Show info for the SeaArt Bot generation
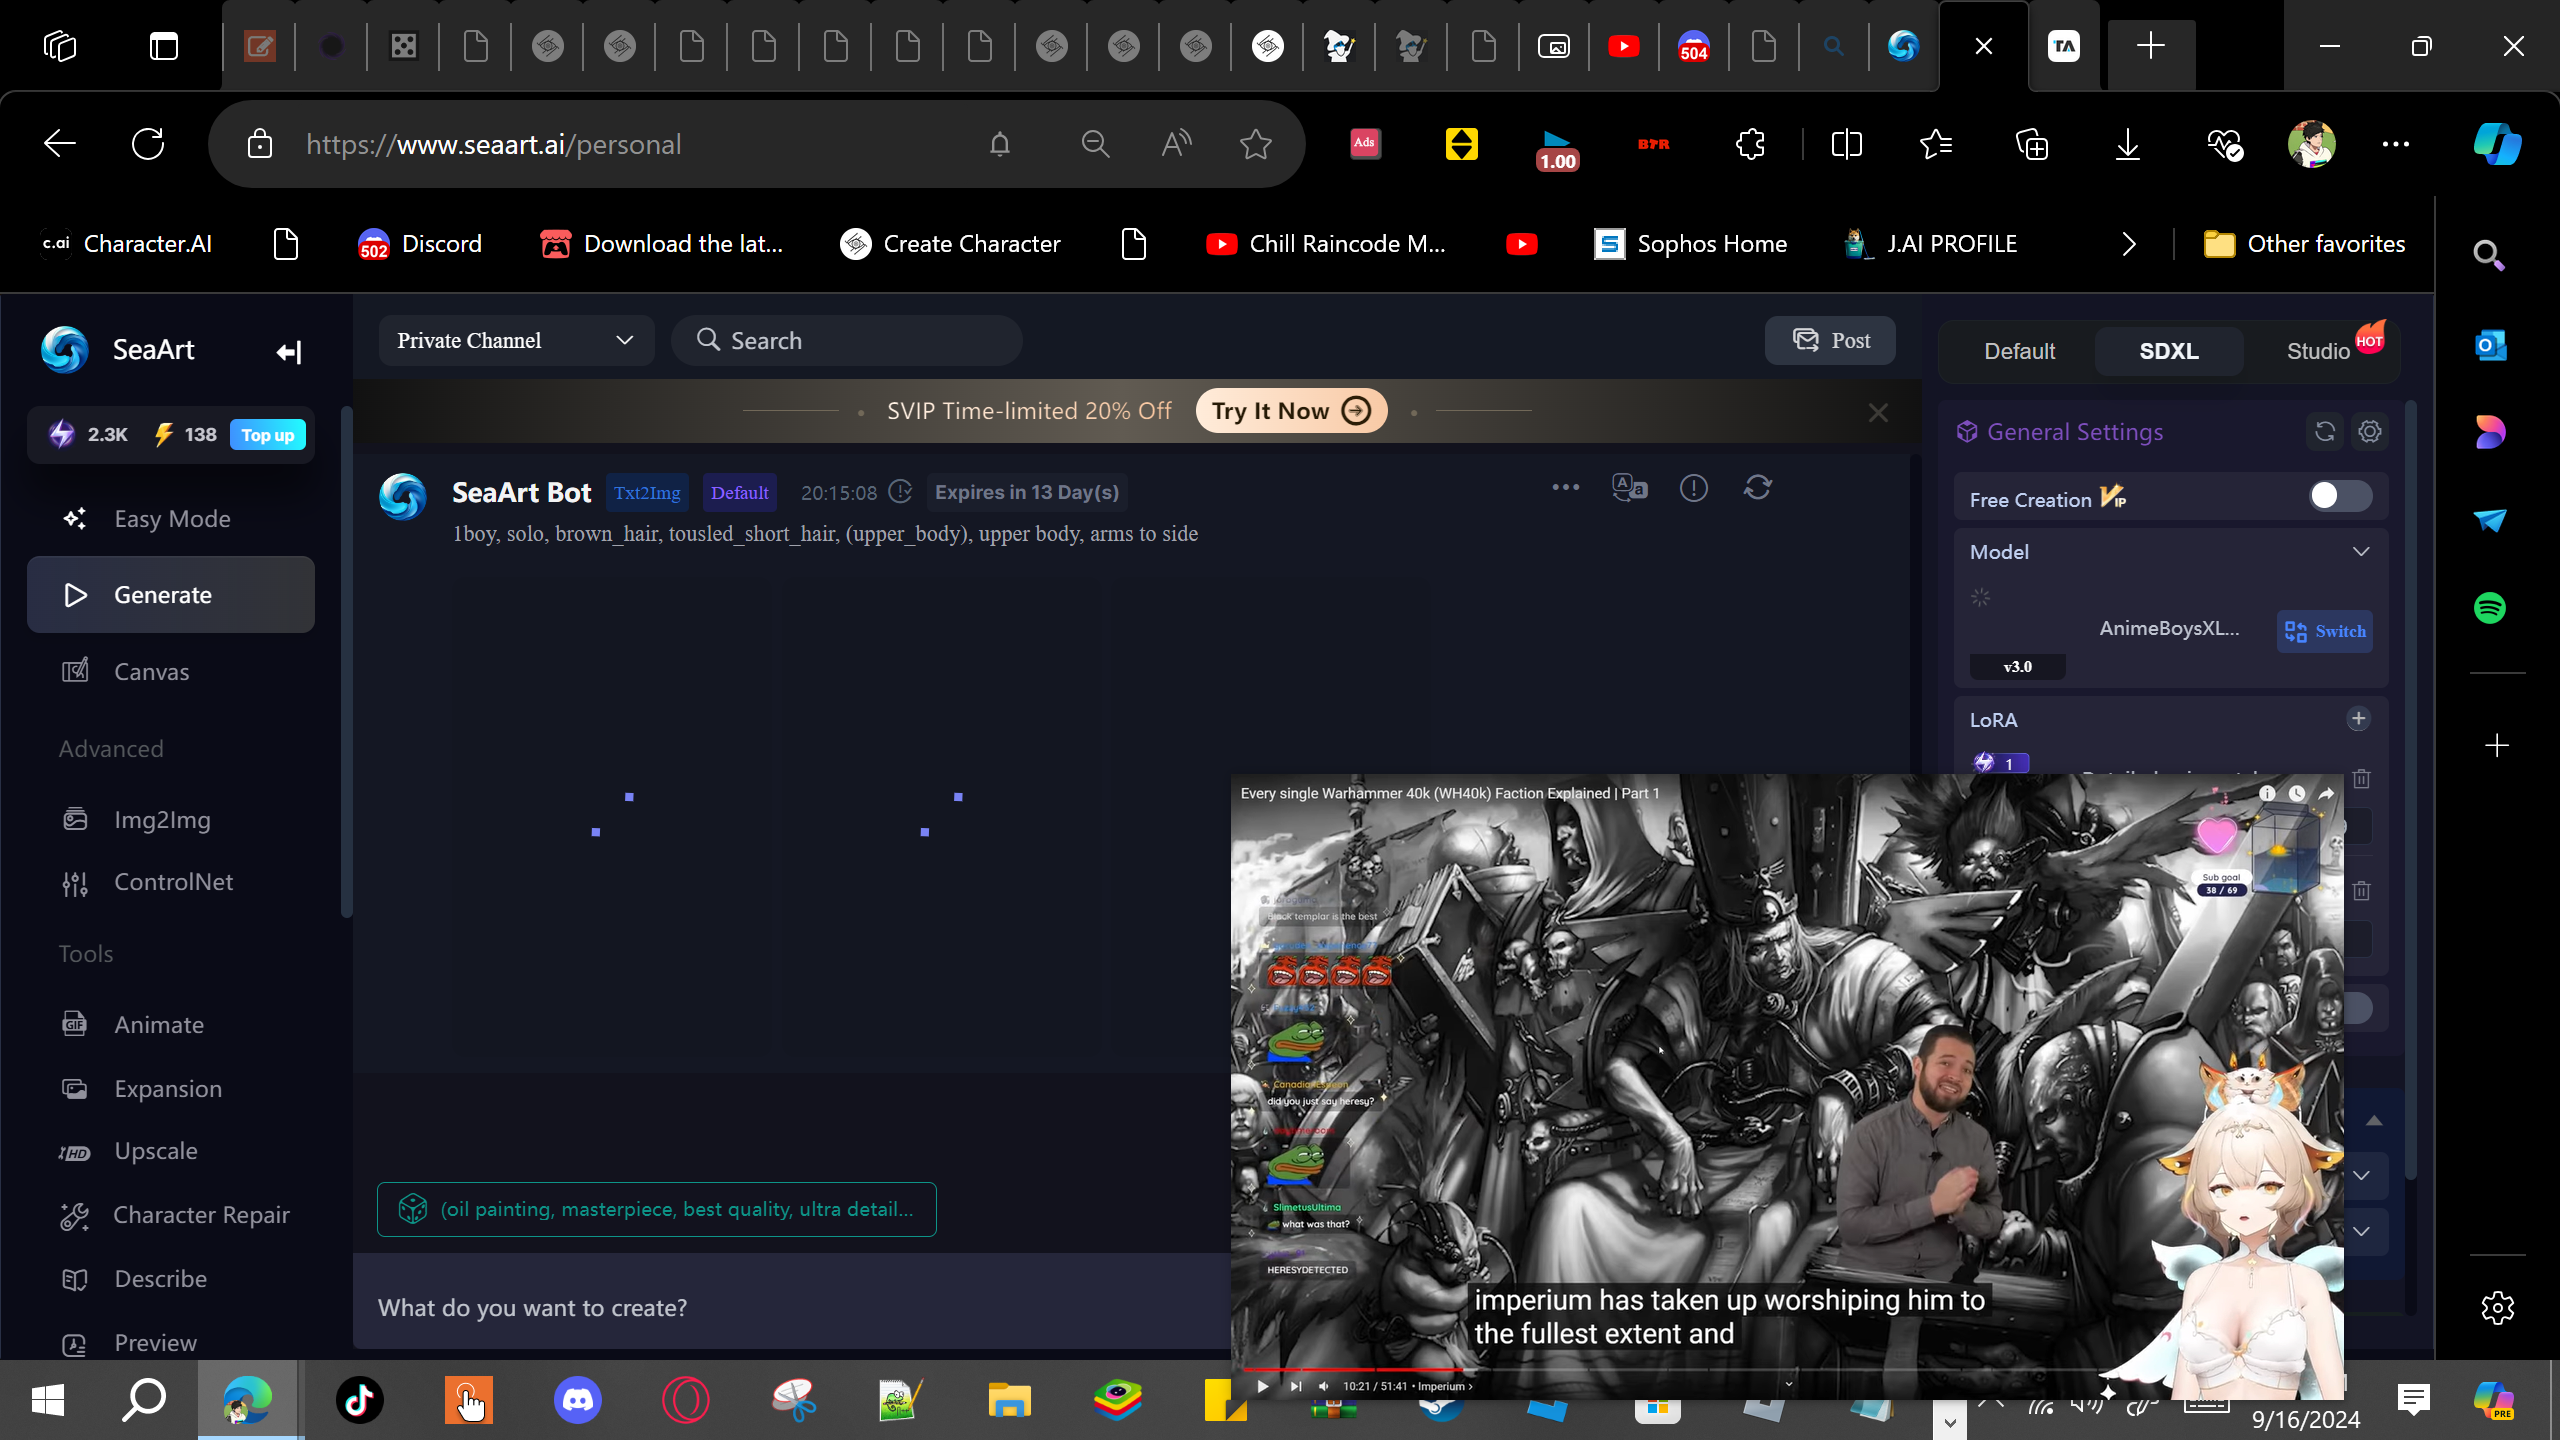Viewport: 2560px width, 1440px height. pos(1694,488)
